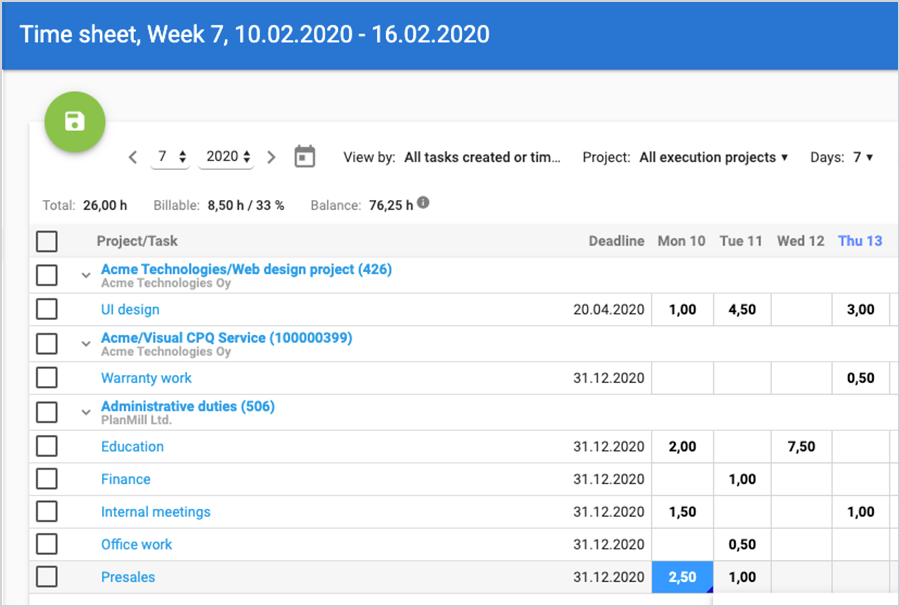Screen dimensions: 900x607
Task: Collapse the Acme/Visual CPQ Service group
Action: (x=86, y=344)
